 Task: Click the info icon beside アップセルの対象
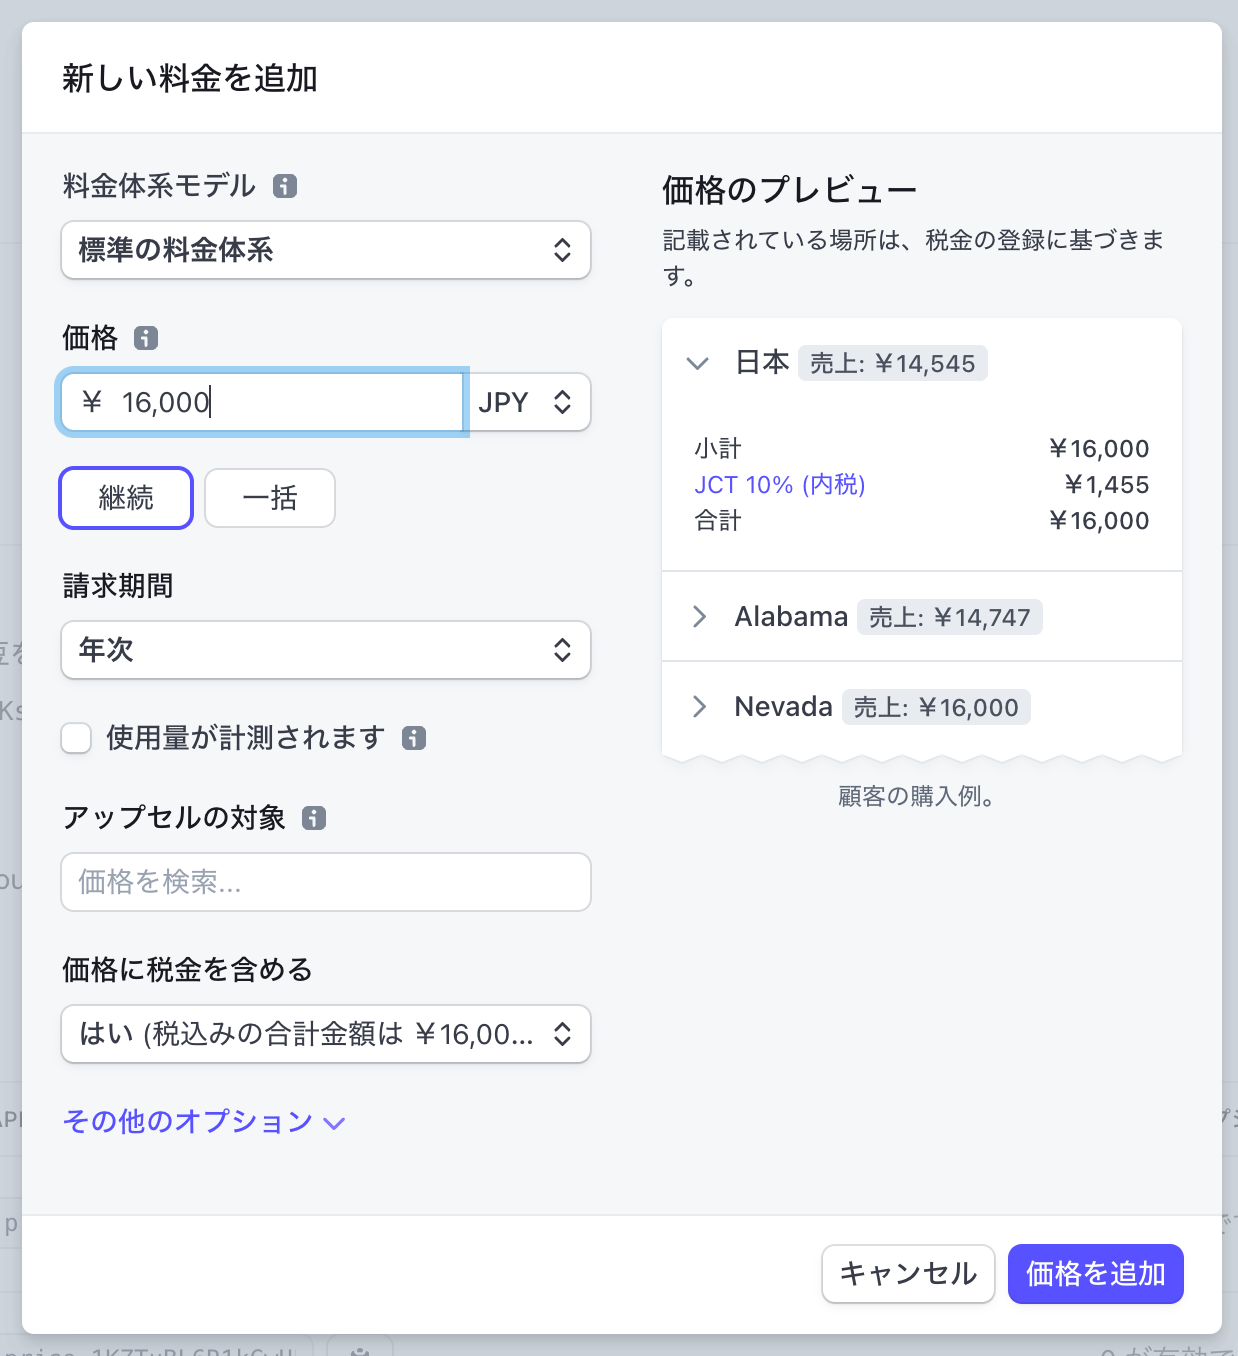point(316,818)
